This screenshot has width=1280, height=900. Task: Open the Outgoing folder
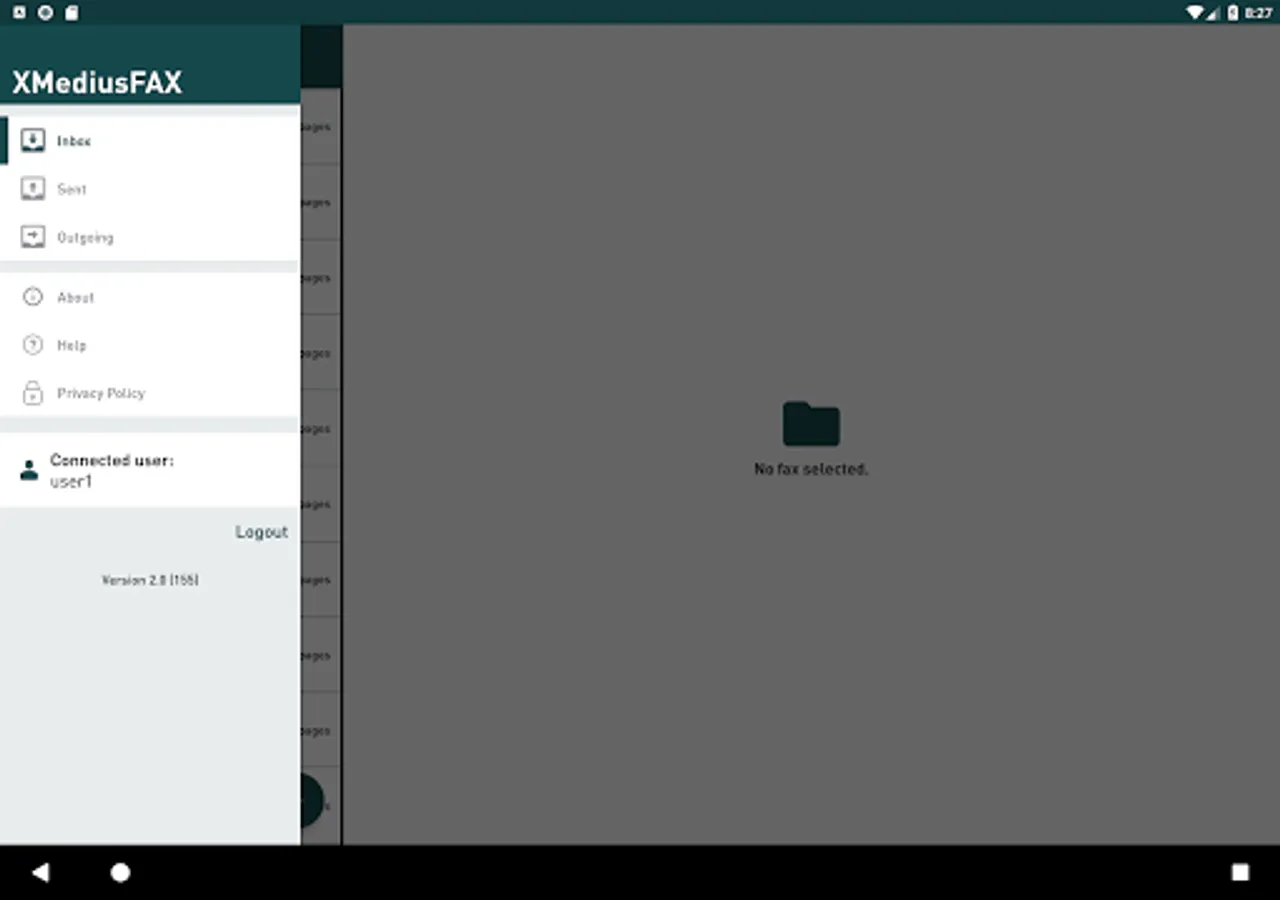(x=150, y=237)
